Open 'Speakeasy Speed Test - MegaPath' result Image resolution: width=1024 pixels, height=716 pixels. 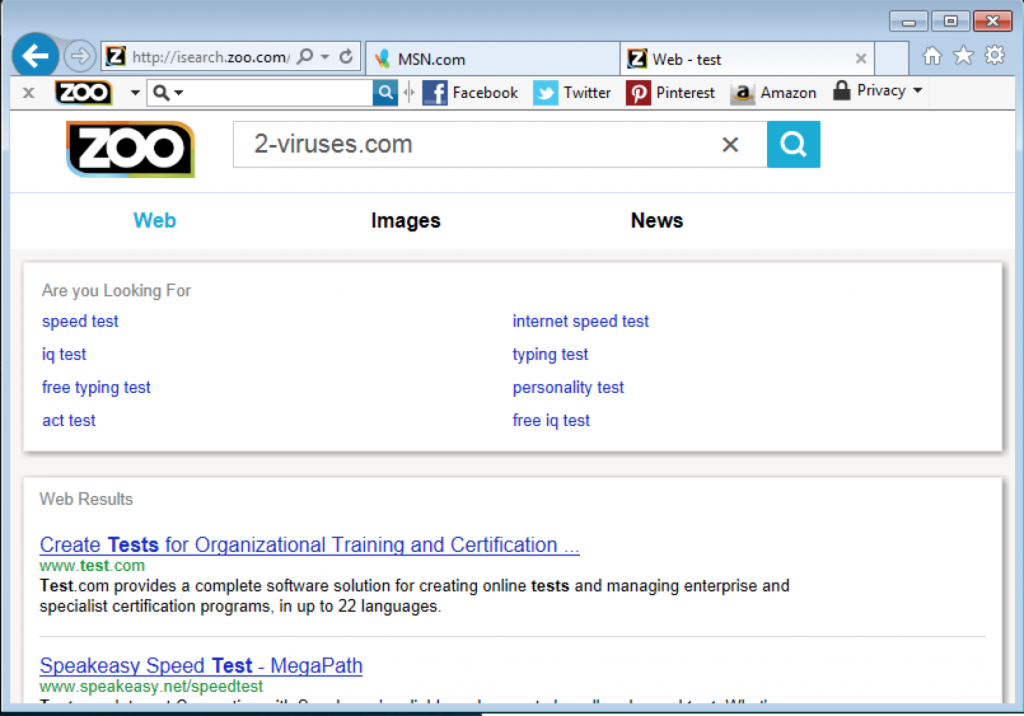point(201,666)
